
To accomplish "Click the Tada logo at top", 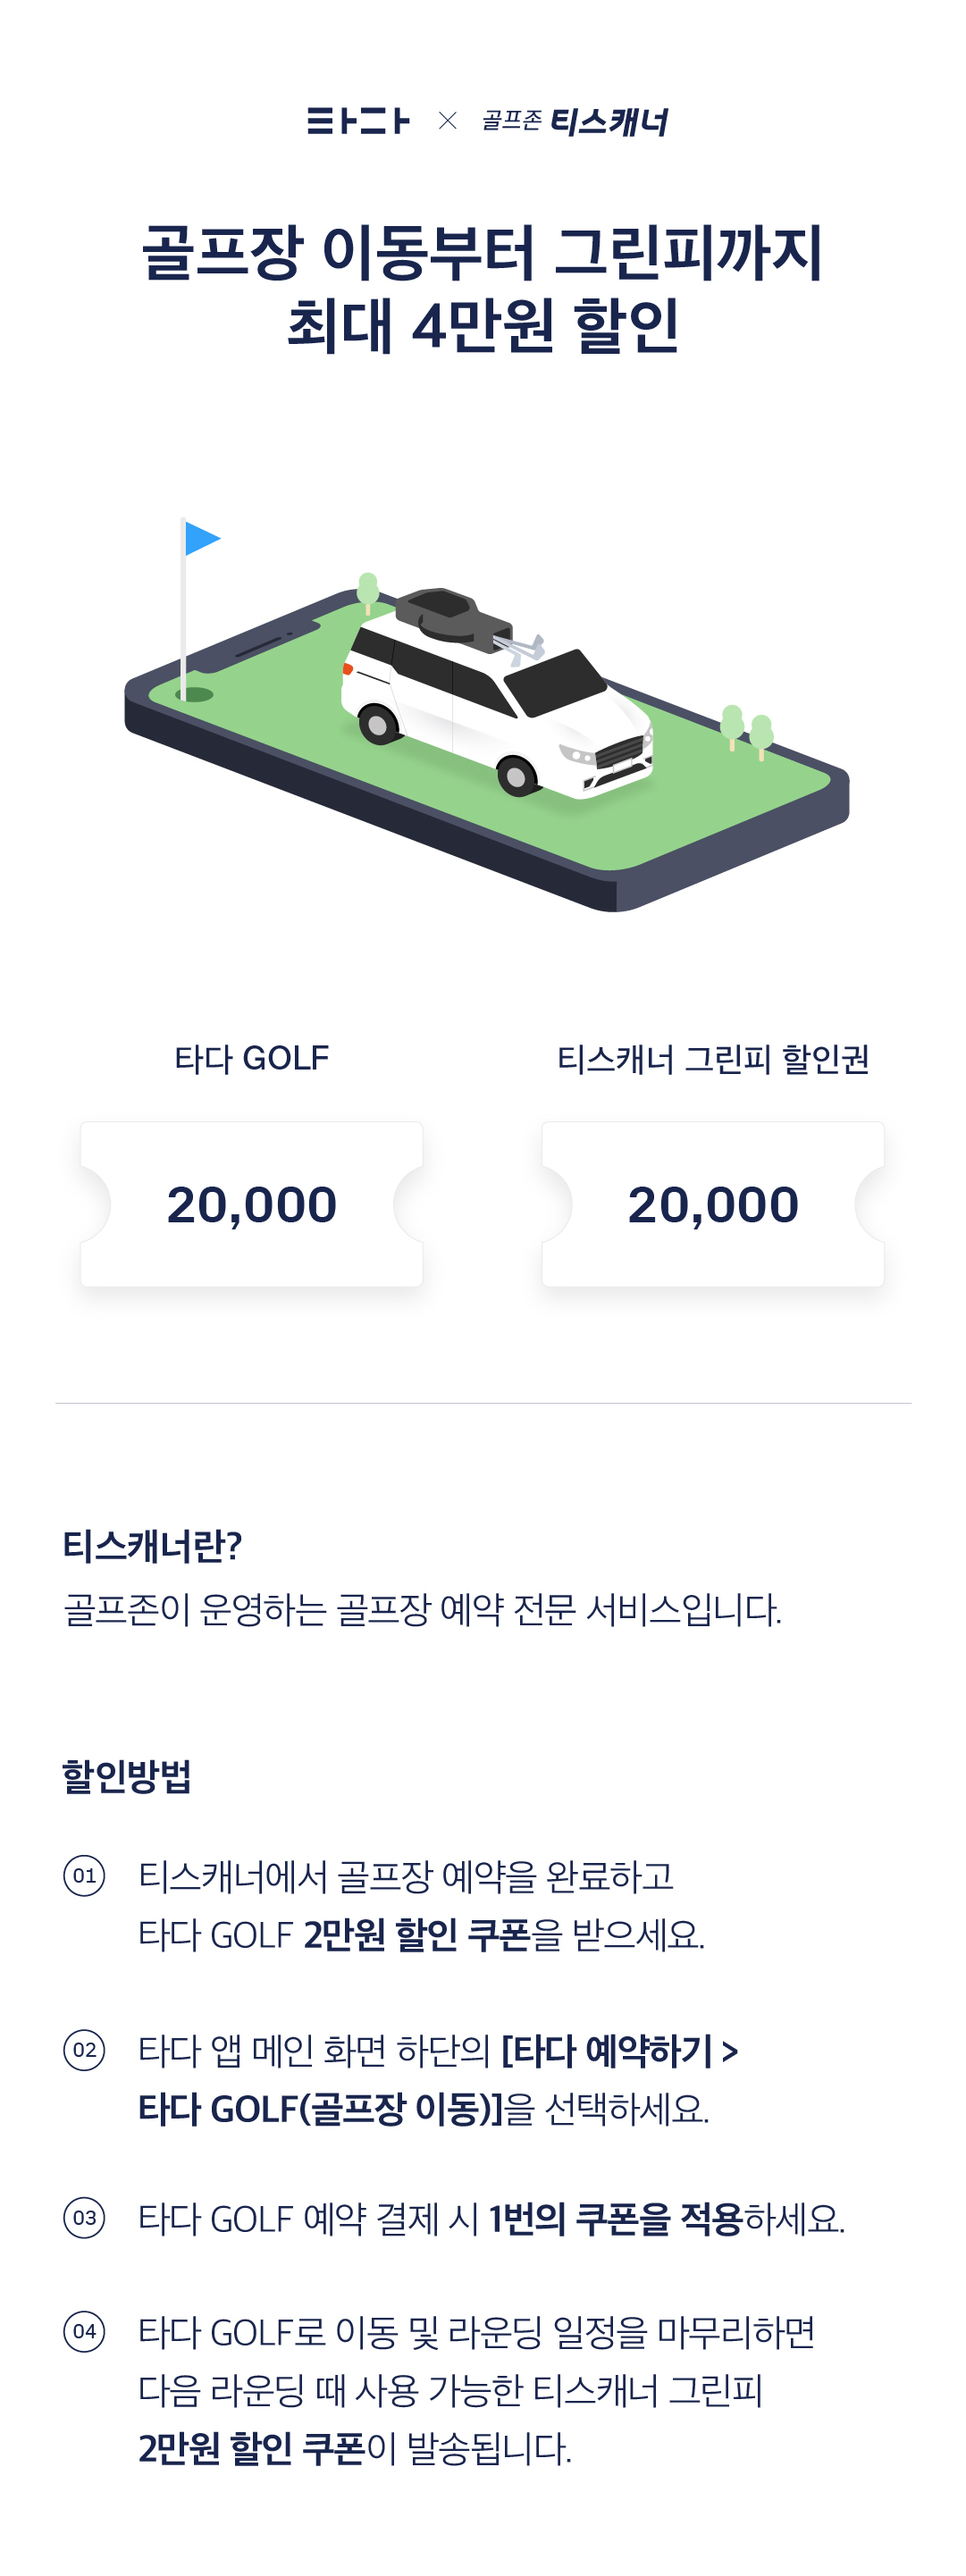I will pyautogui.click(x=358, y=121).
